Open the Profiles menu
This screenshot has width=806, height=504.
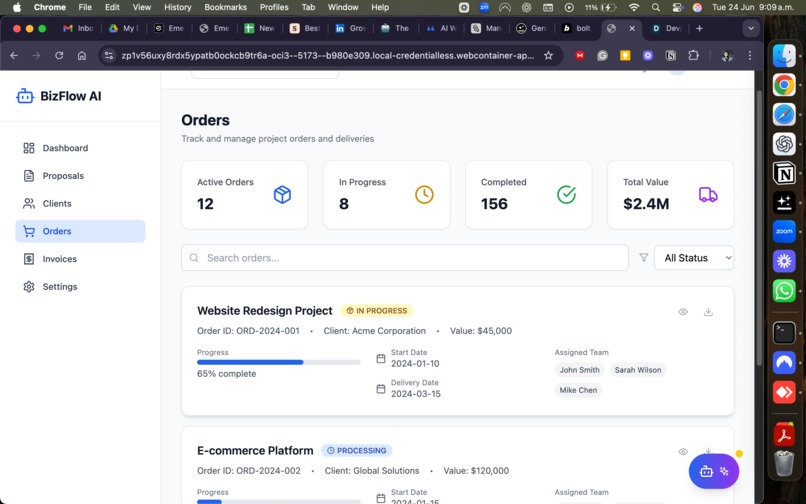274,7
